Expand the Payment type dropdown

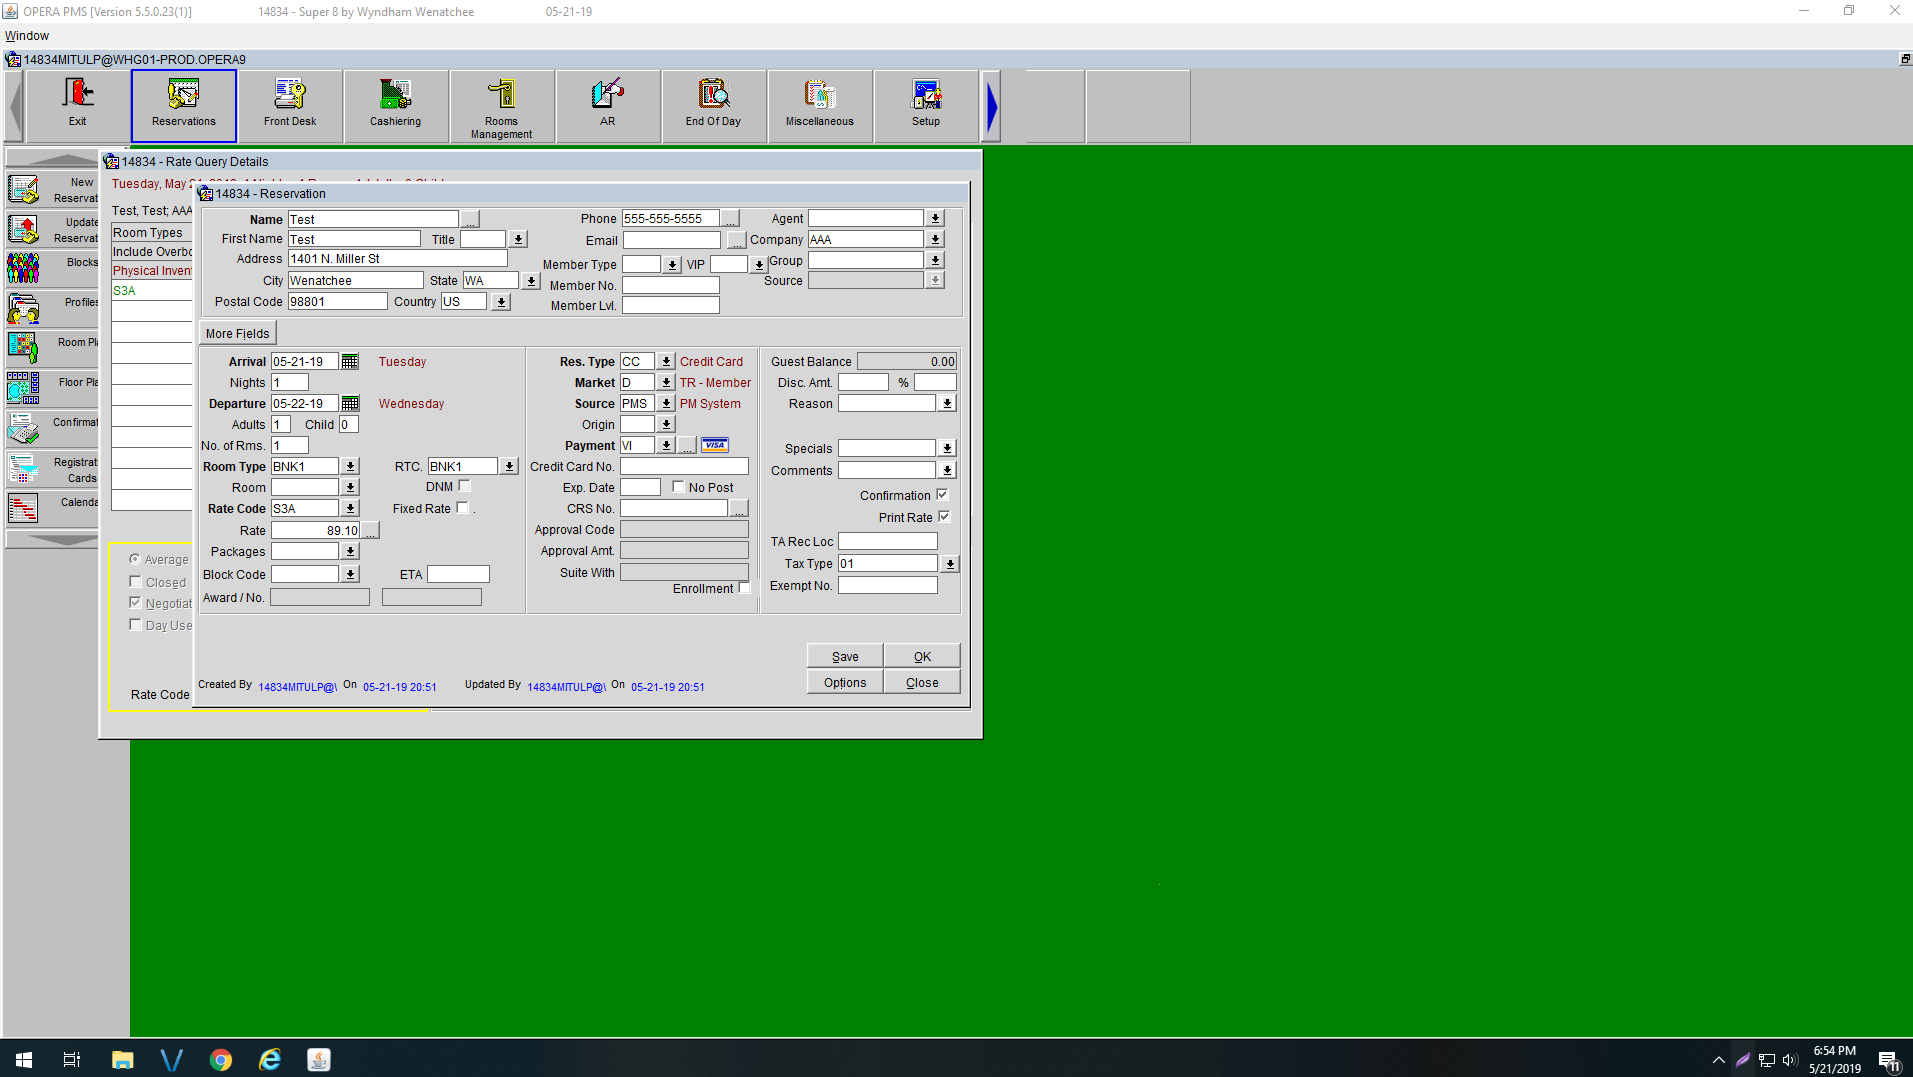pos(666,445)
